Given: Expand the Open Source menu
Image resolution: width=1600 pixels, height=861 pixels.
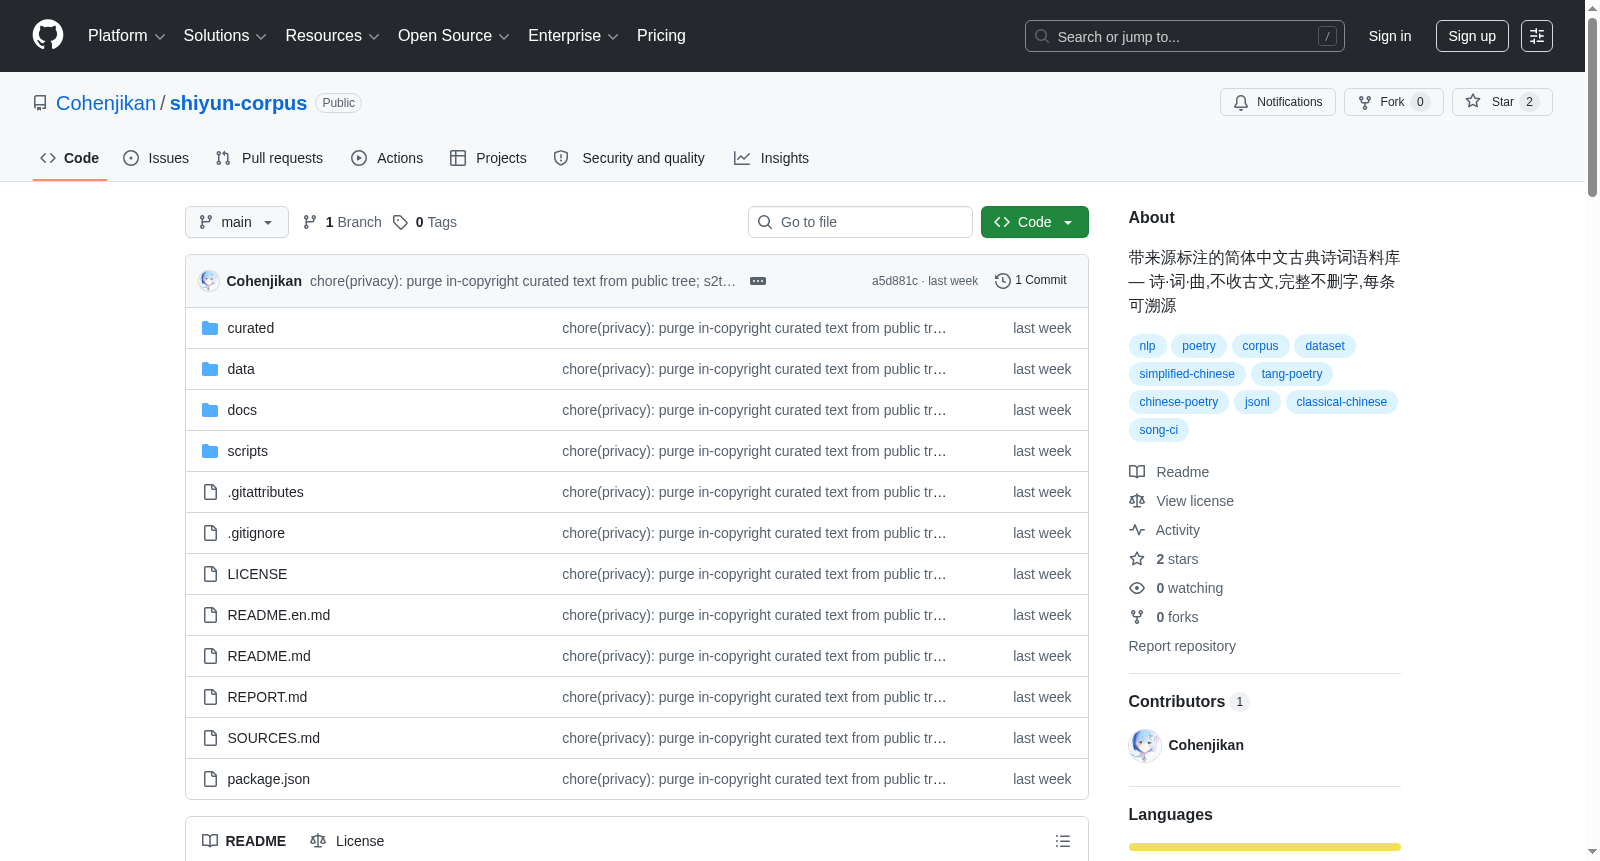Looking at the screenshot, I should point(454,36).
